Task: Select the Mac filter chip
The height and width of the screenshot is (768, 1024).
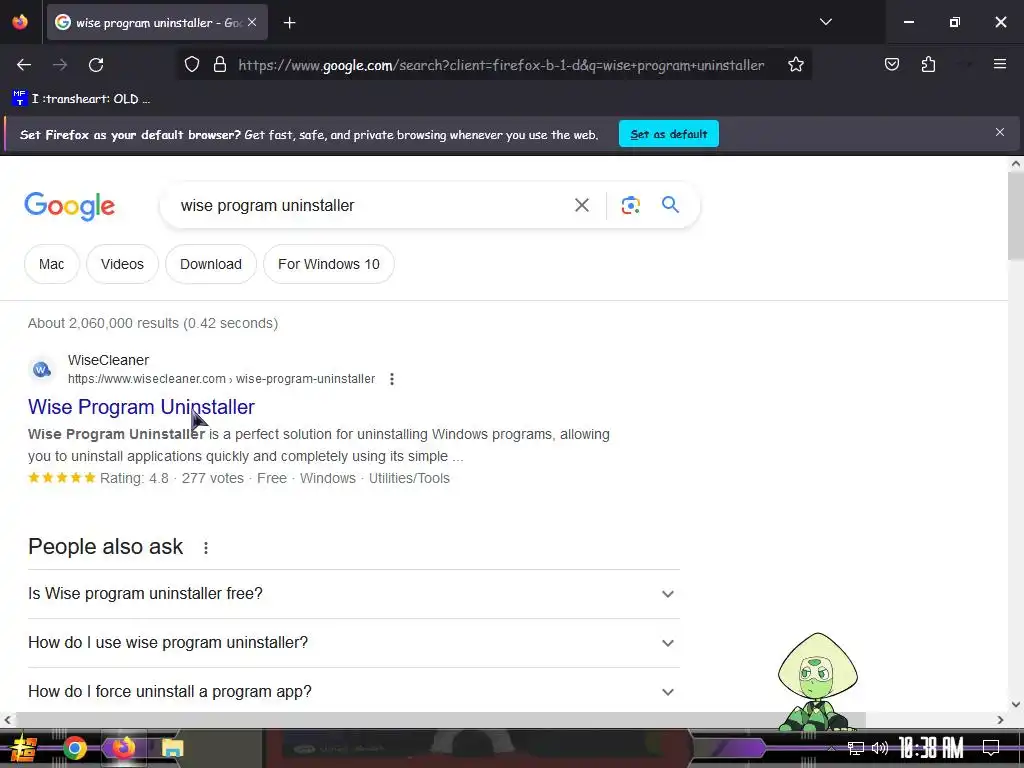Action: pyautogui.click(x=52, y=264)
